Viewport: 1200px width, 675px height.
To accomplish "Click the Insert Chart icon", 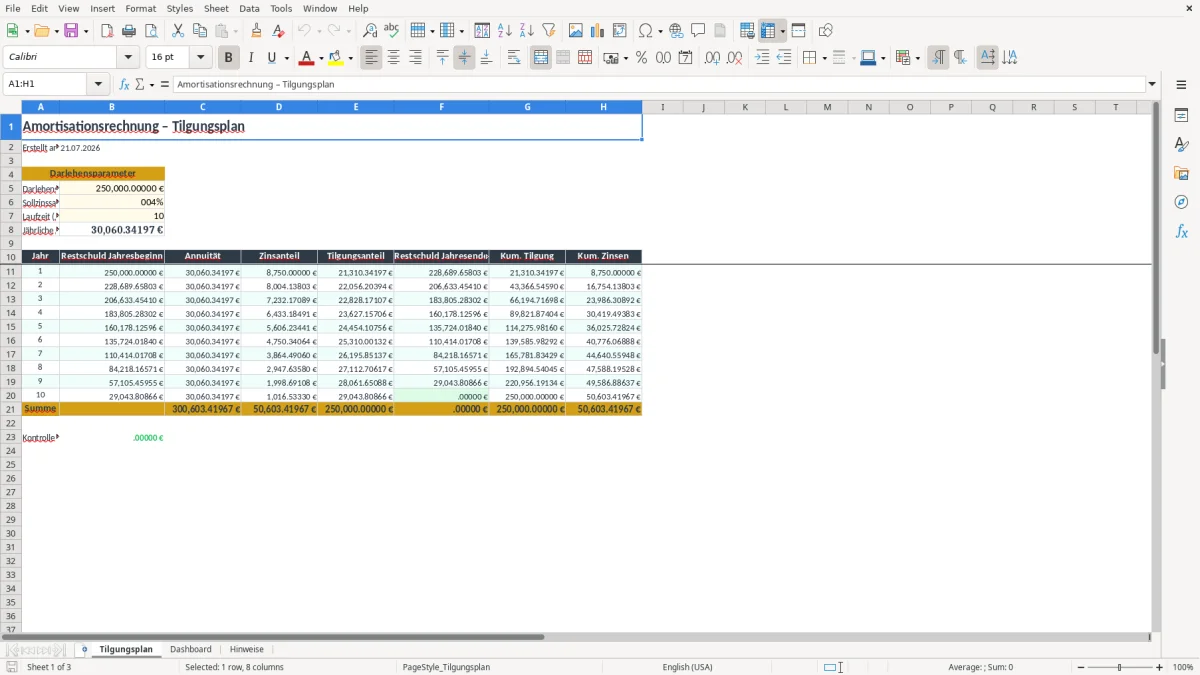I will [x=598, y=30].
